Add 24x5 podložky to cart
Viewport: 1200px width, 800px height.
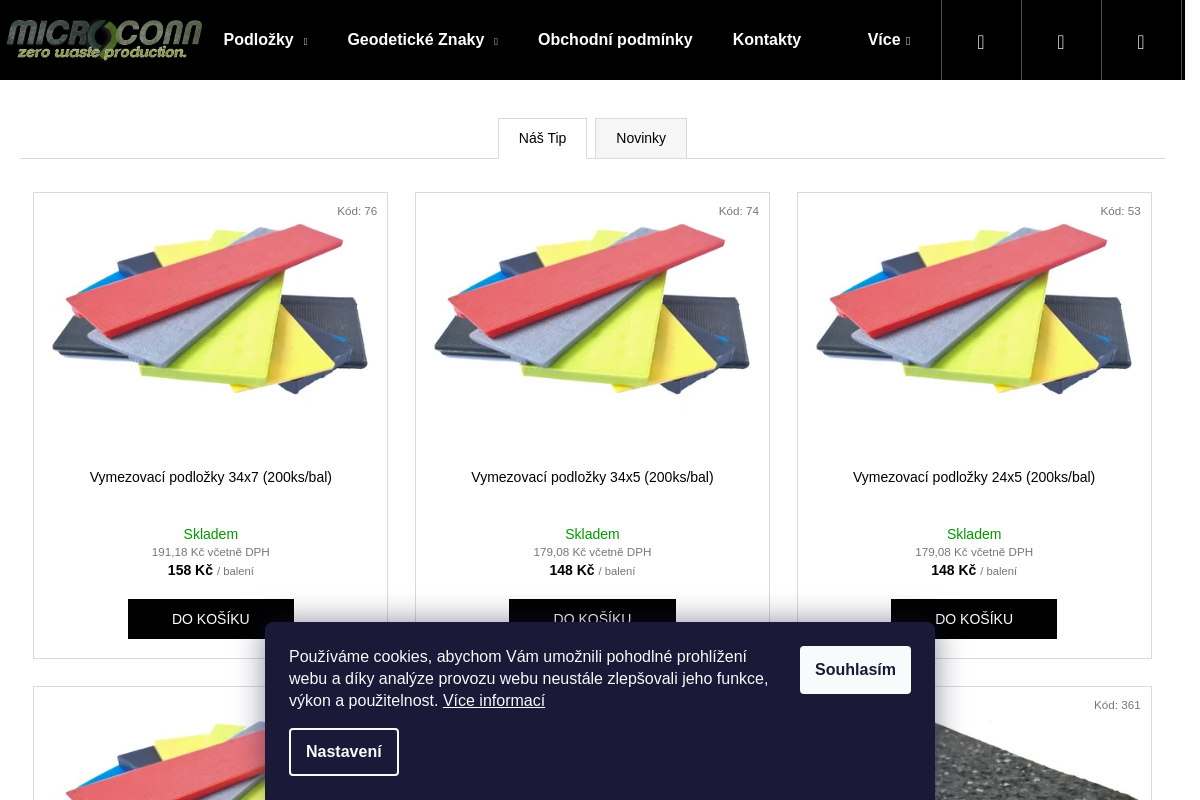974,619
